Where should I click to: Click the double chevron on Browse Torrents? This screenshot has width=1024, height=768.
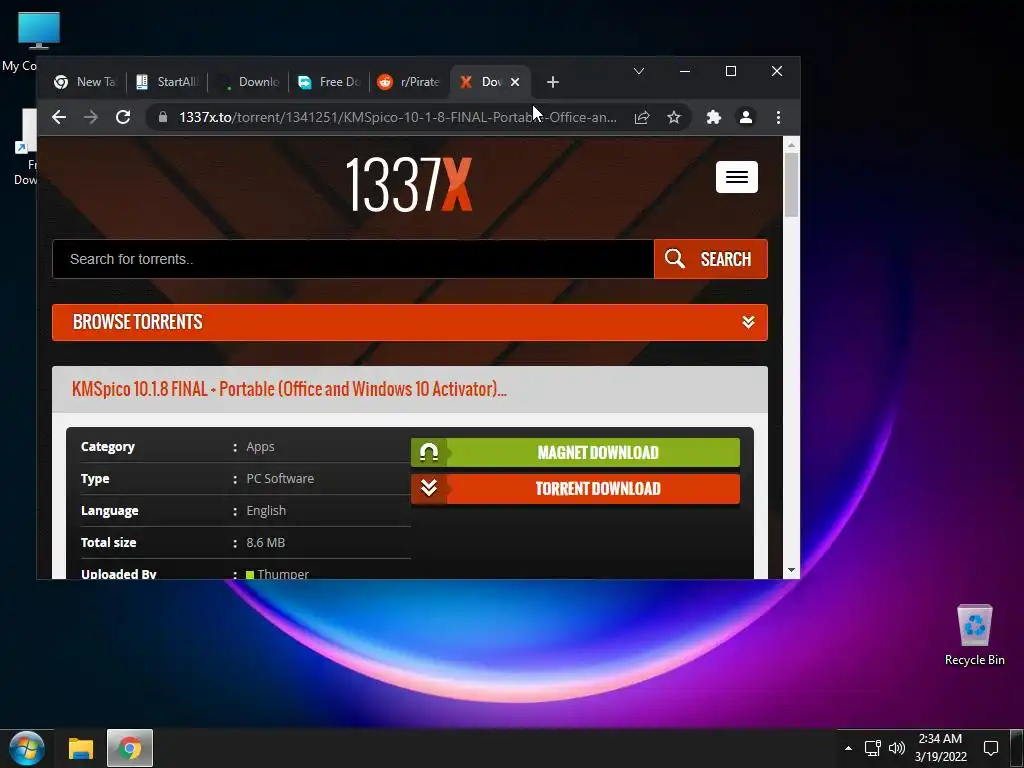click(x=748, y=322)
